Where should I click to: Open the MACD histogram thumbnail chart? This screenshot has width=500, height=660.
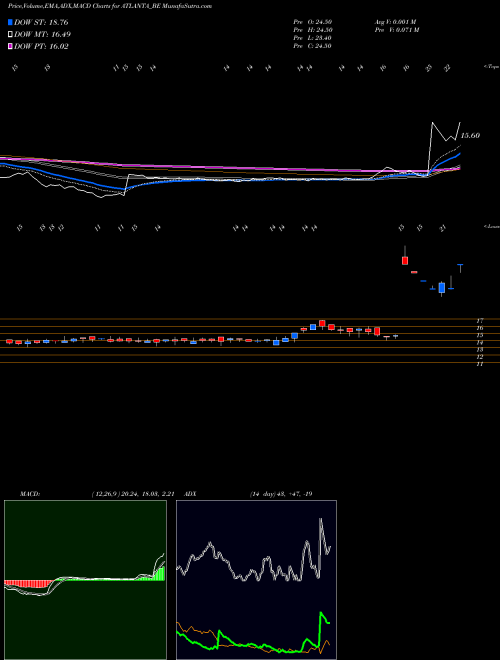coord(85,580)
